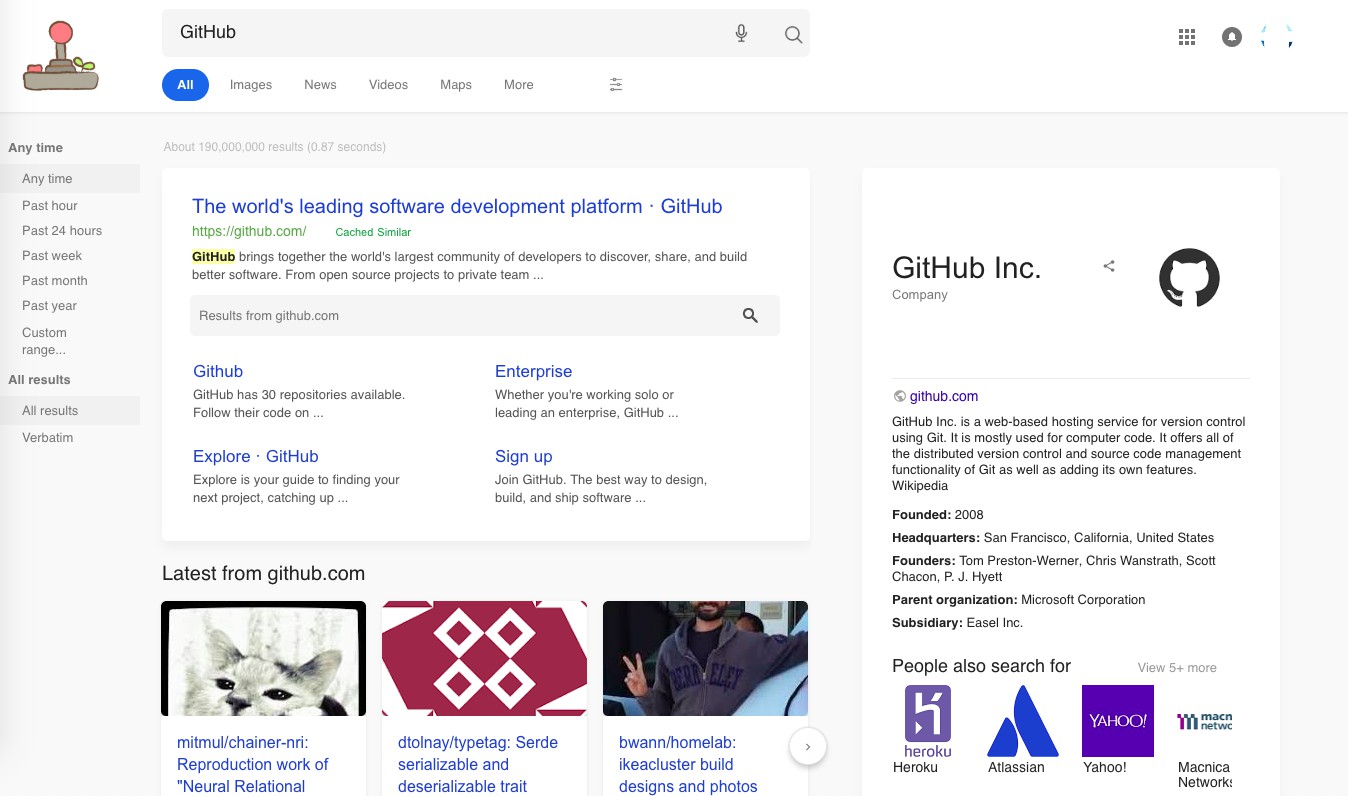Open the More search categories dropdown
The height and width of the screenshot is (796, 1348).
click(518, 85)
